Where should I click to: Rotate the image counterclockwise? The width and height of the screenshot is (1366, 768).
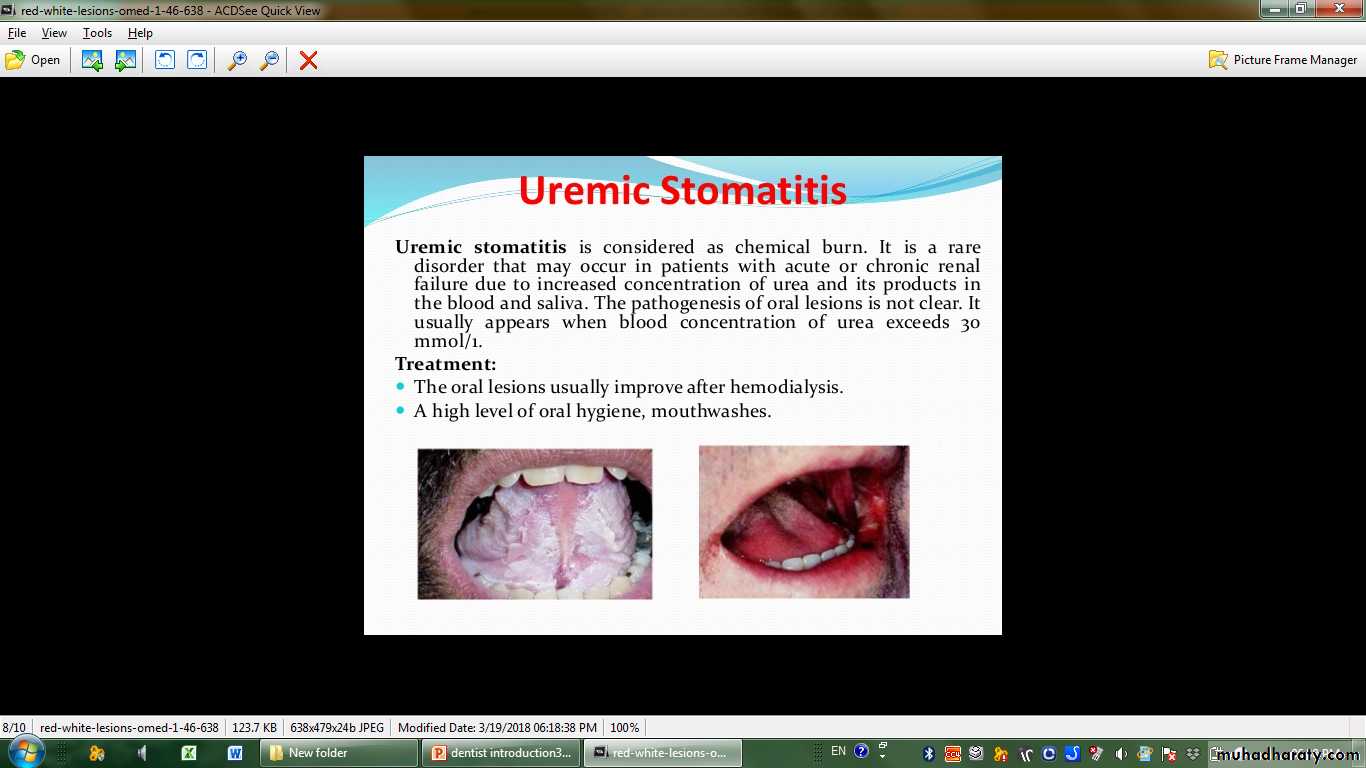click(164, 60)
